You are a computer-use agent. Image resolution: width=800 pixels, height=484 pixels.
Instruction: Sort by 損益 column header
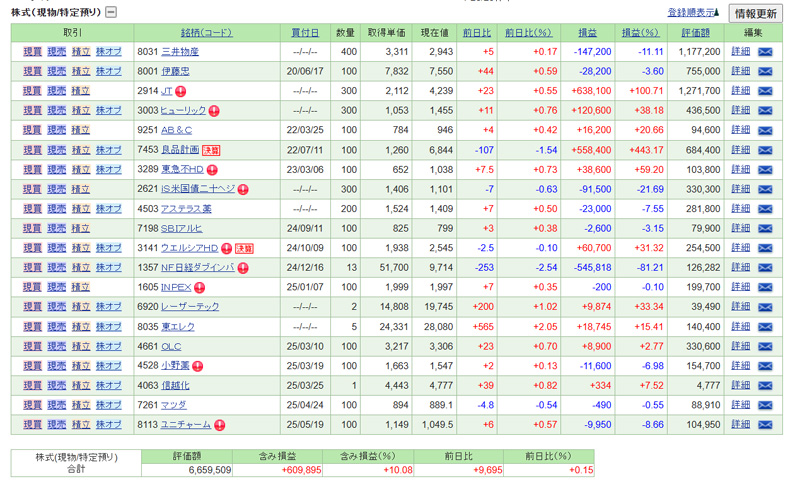point(587,33)
